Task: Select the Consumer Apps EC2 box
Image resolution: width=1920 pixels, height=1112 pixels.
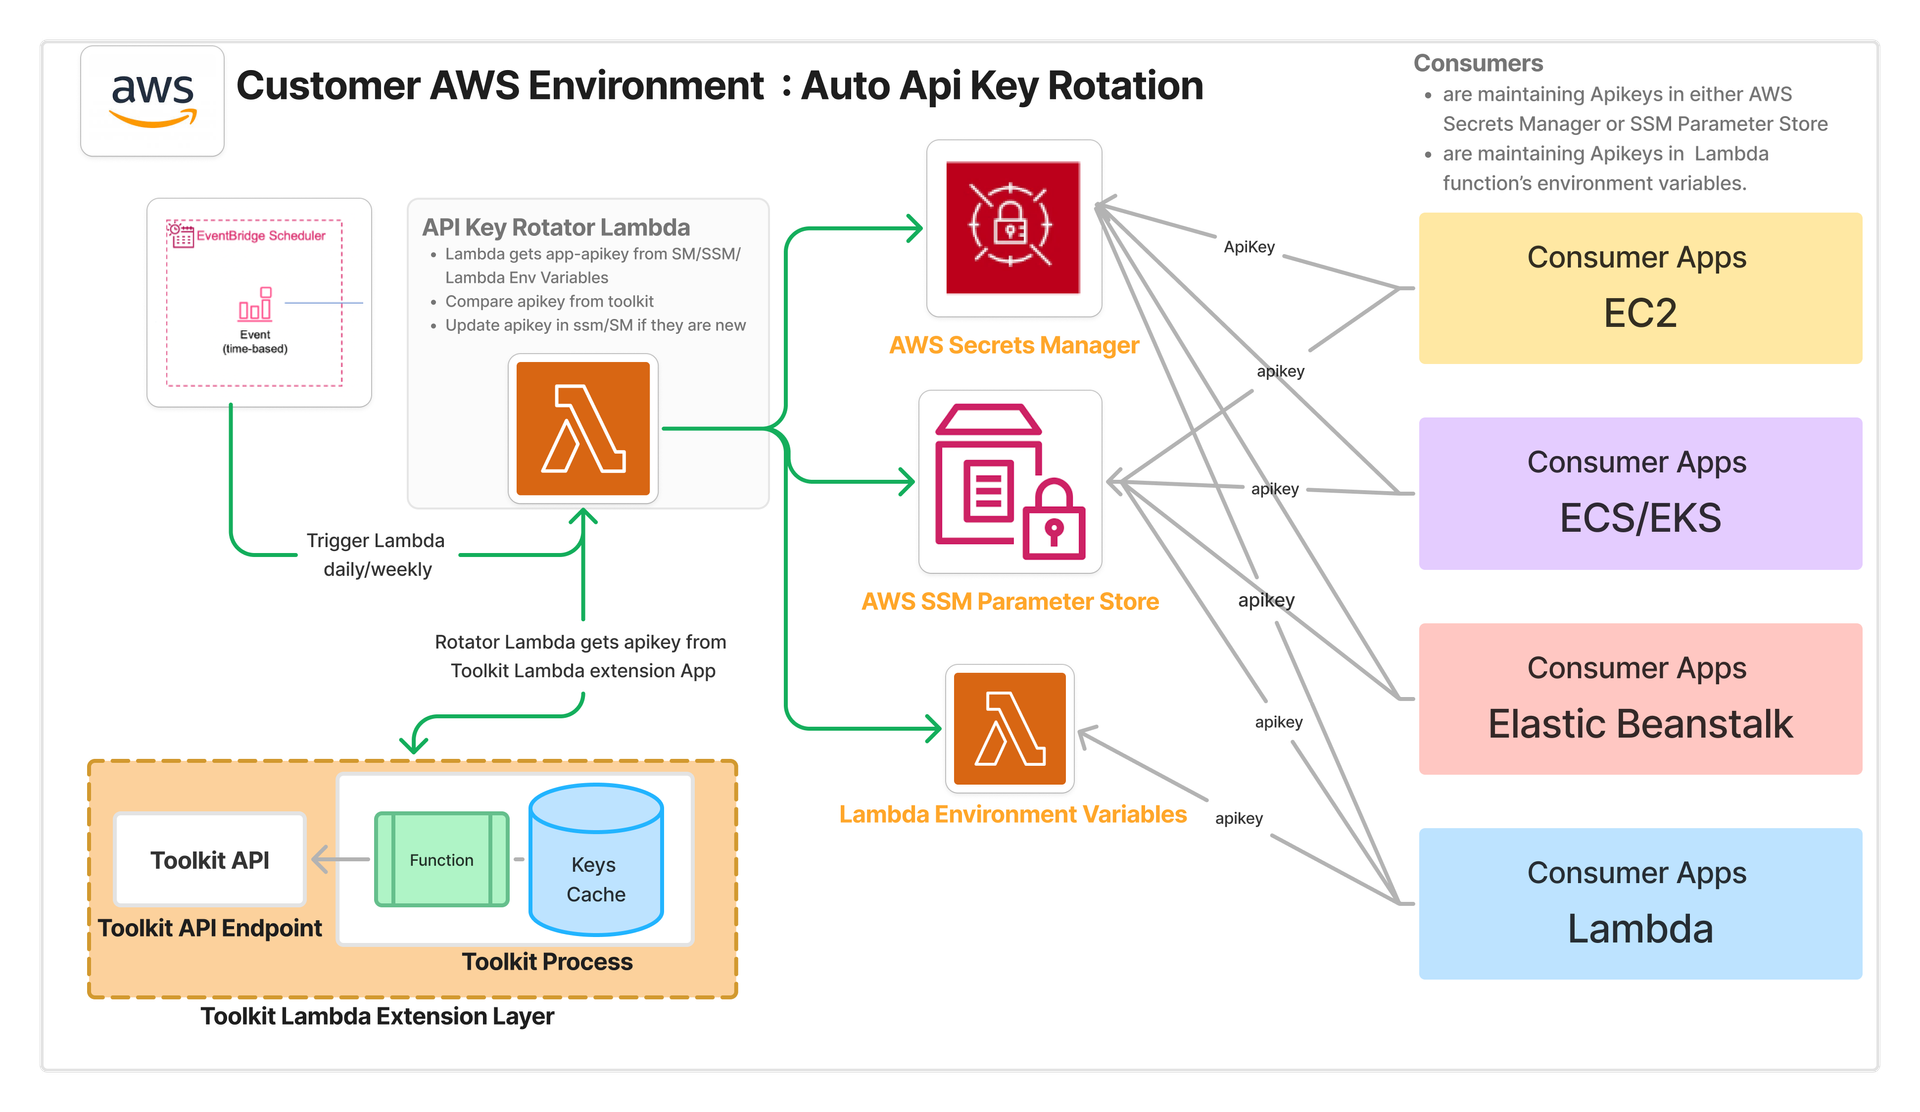Action: click(1640, 288)
